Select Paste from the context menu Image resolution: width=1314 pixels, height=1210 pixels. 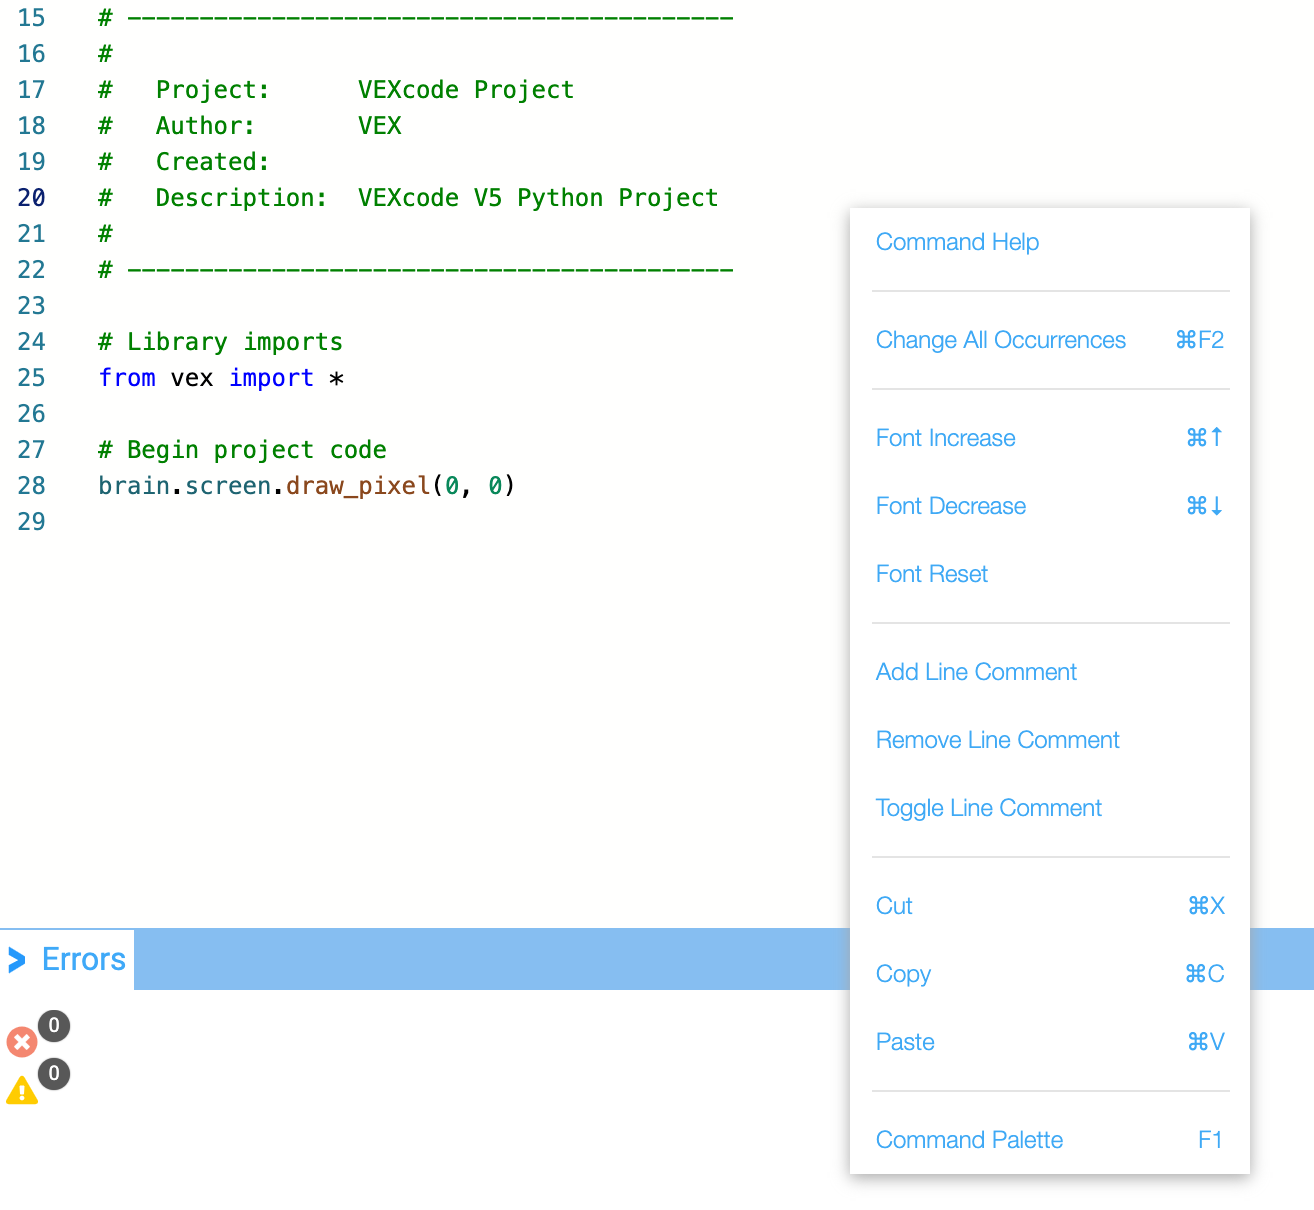(x=904, y=1042)
